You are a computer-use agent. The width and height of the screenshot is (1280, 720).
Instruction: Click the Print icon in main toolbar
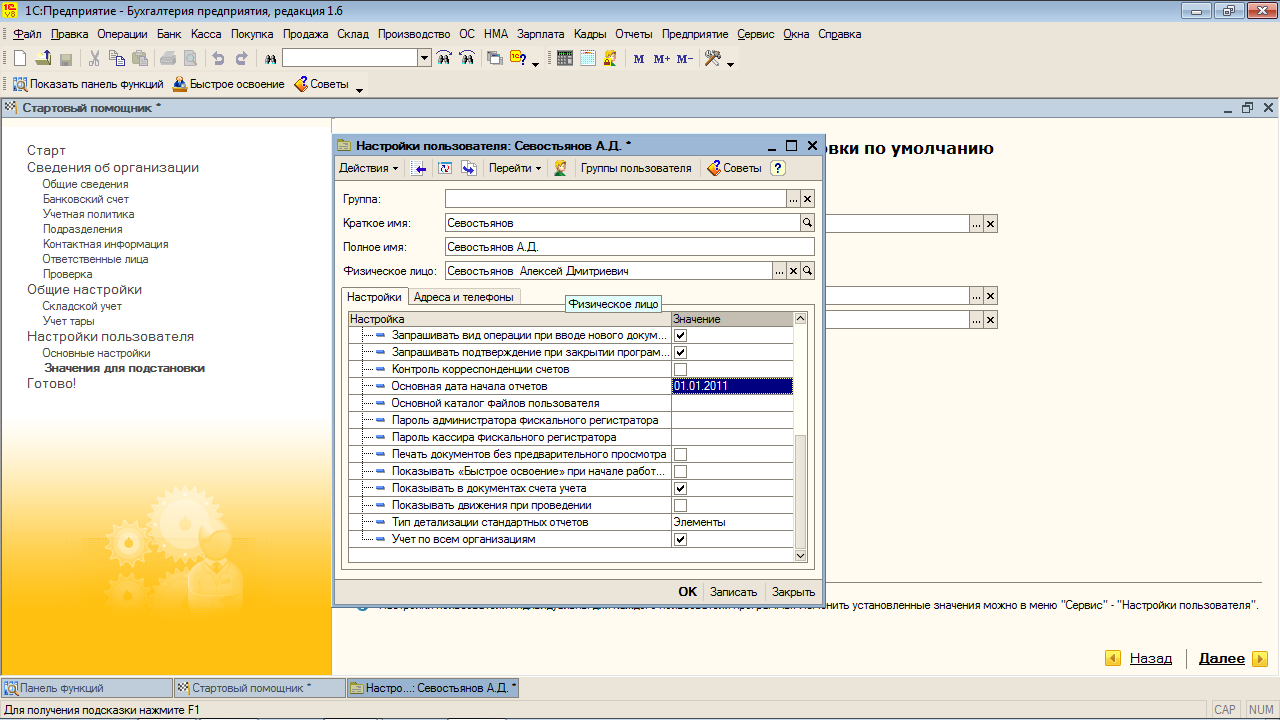(168, 59)
